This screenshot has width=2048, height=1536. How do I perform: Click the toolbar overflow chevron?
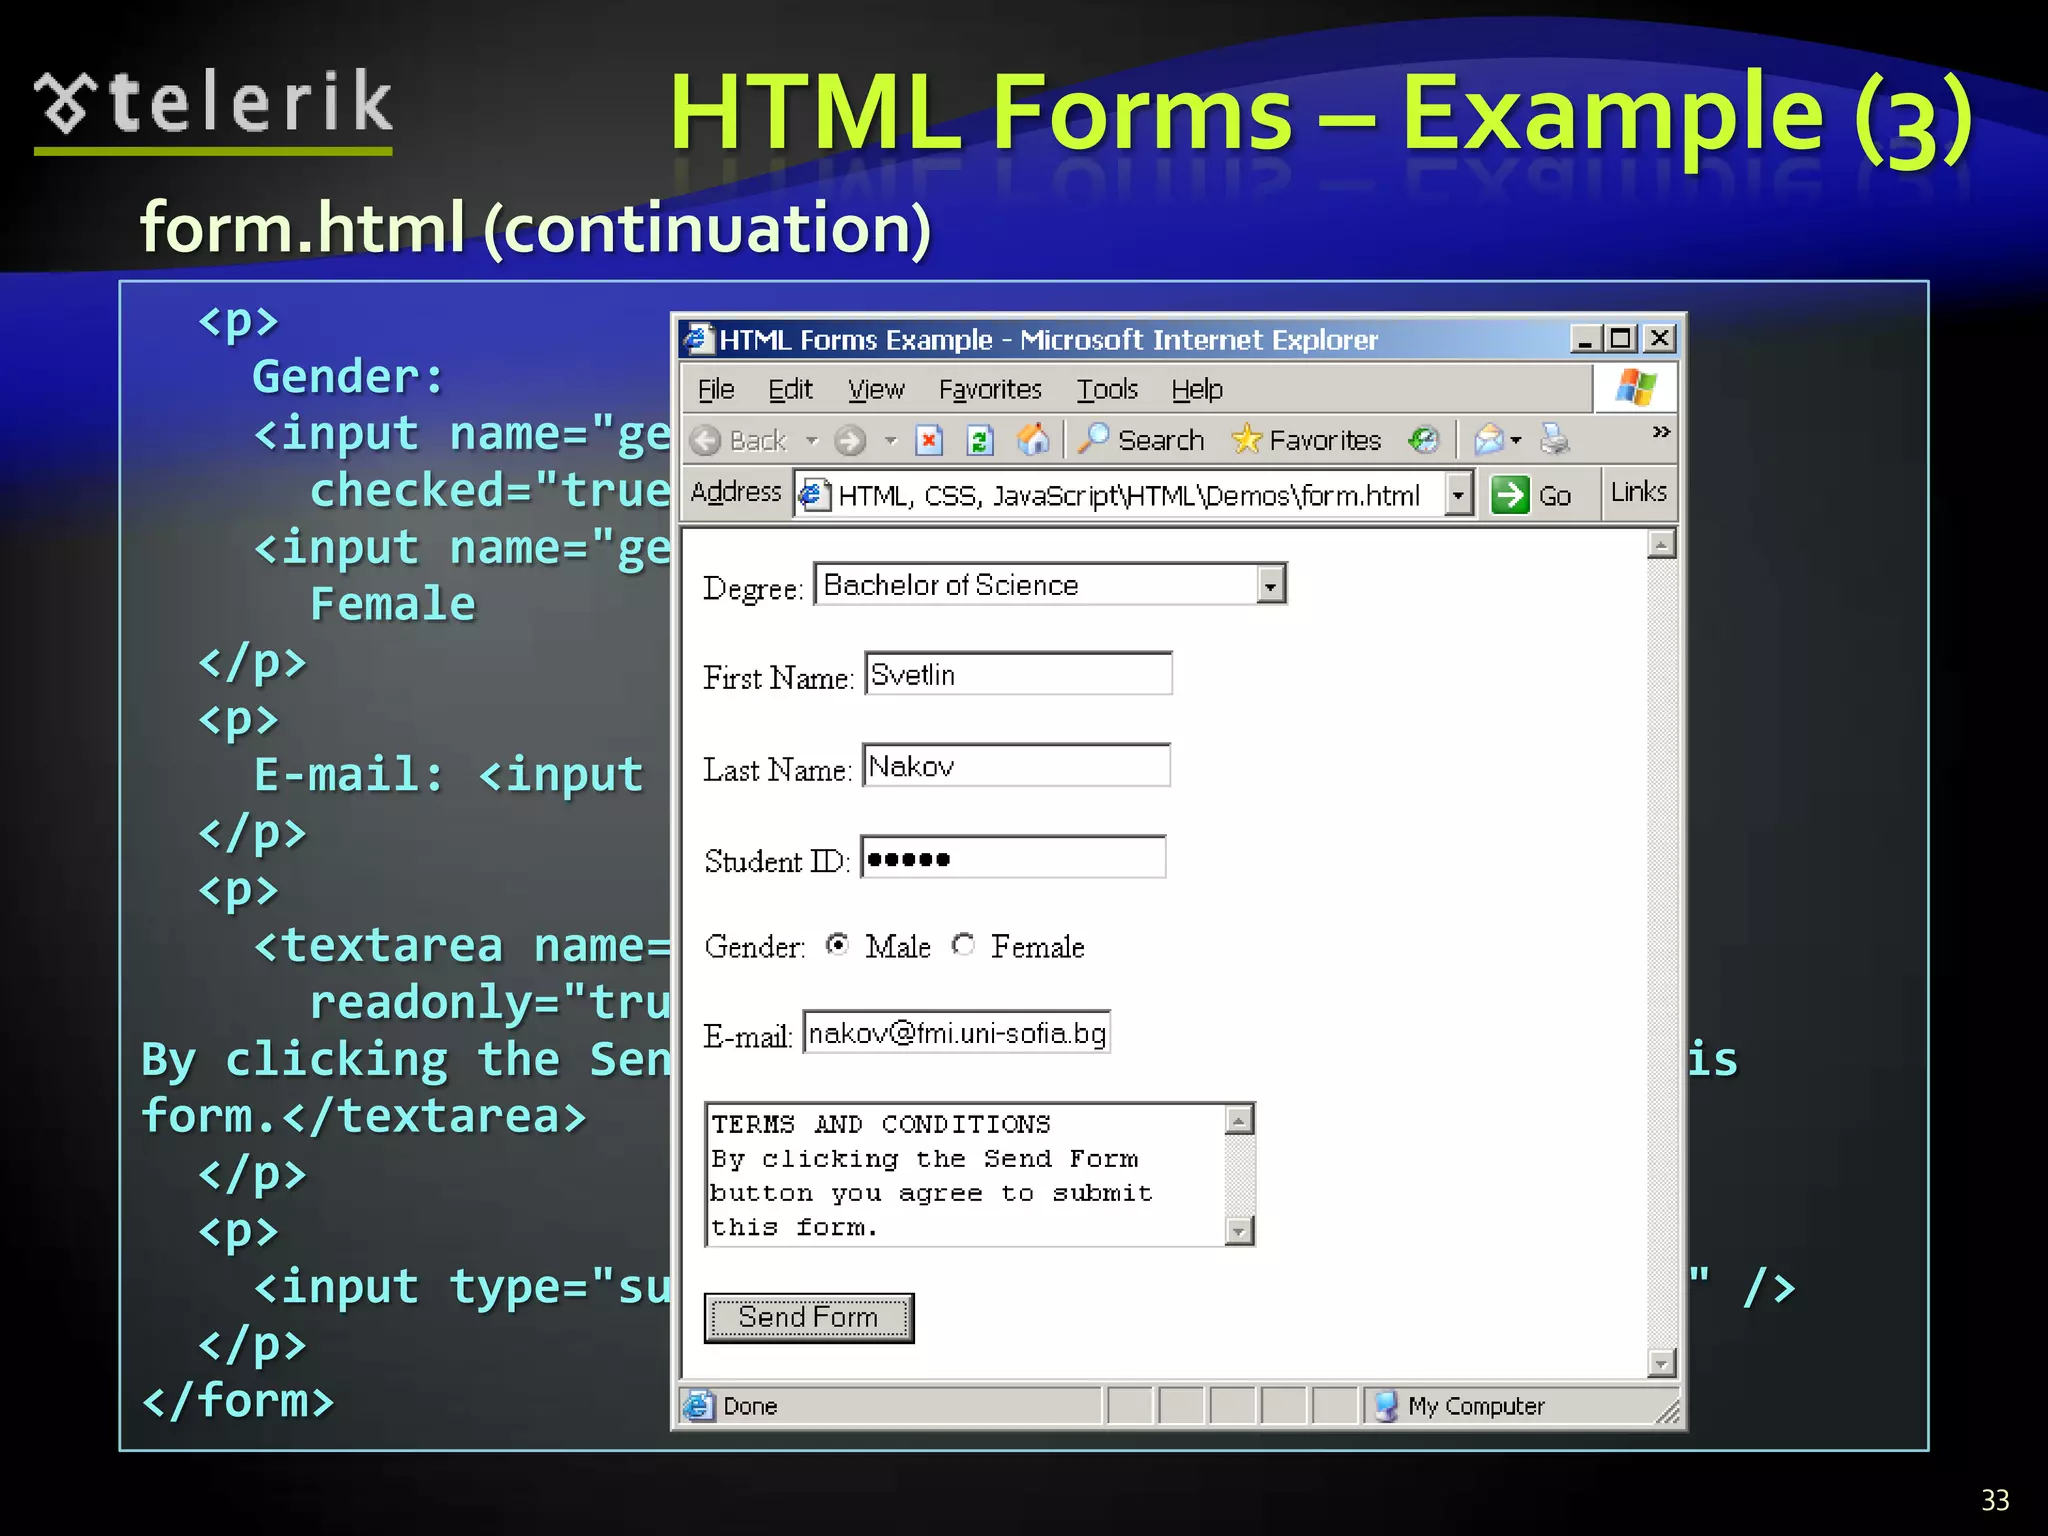coord(1661,432)
